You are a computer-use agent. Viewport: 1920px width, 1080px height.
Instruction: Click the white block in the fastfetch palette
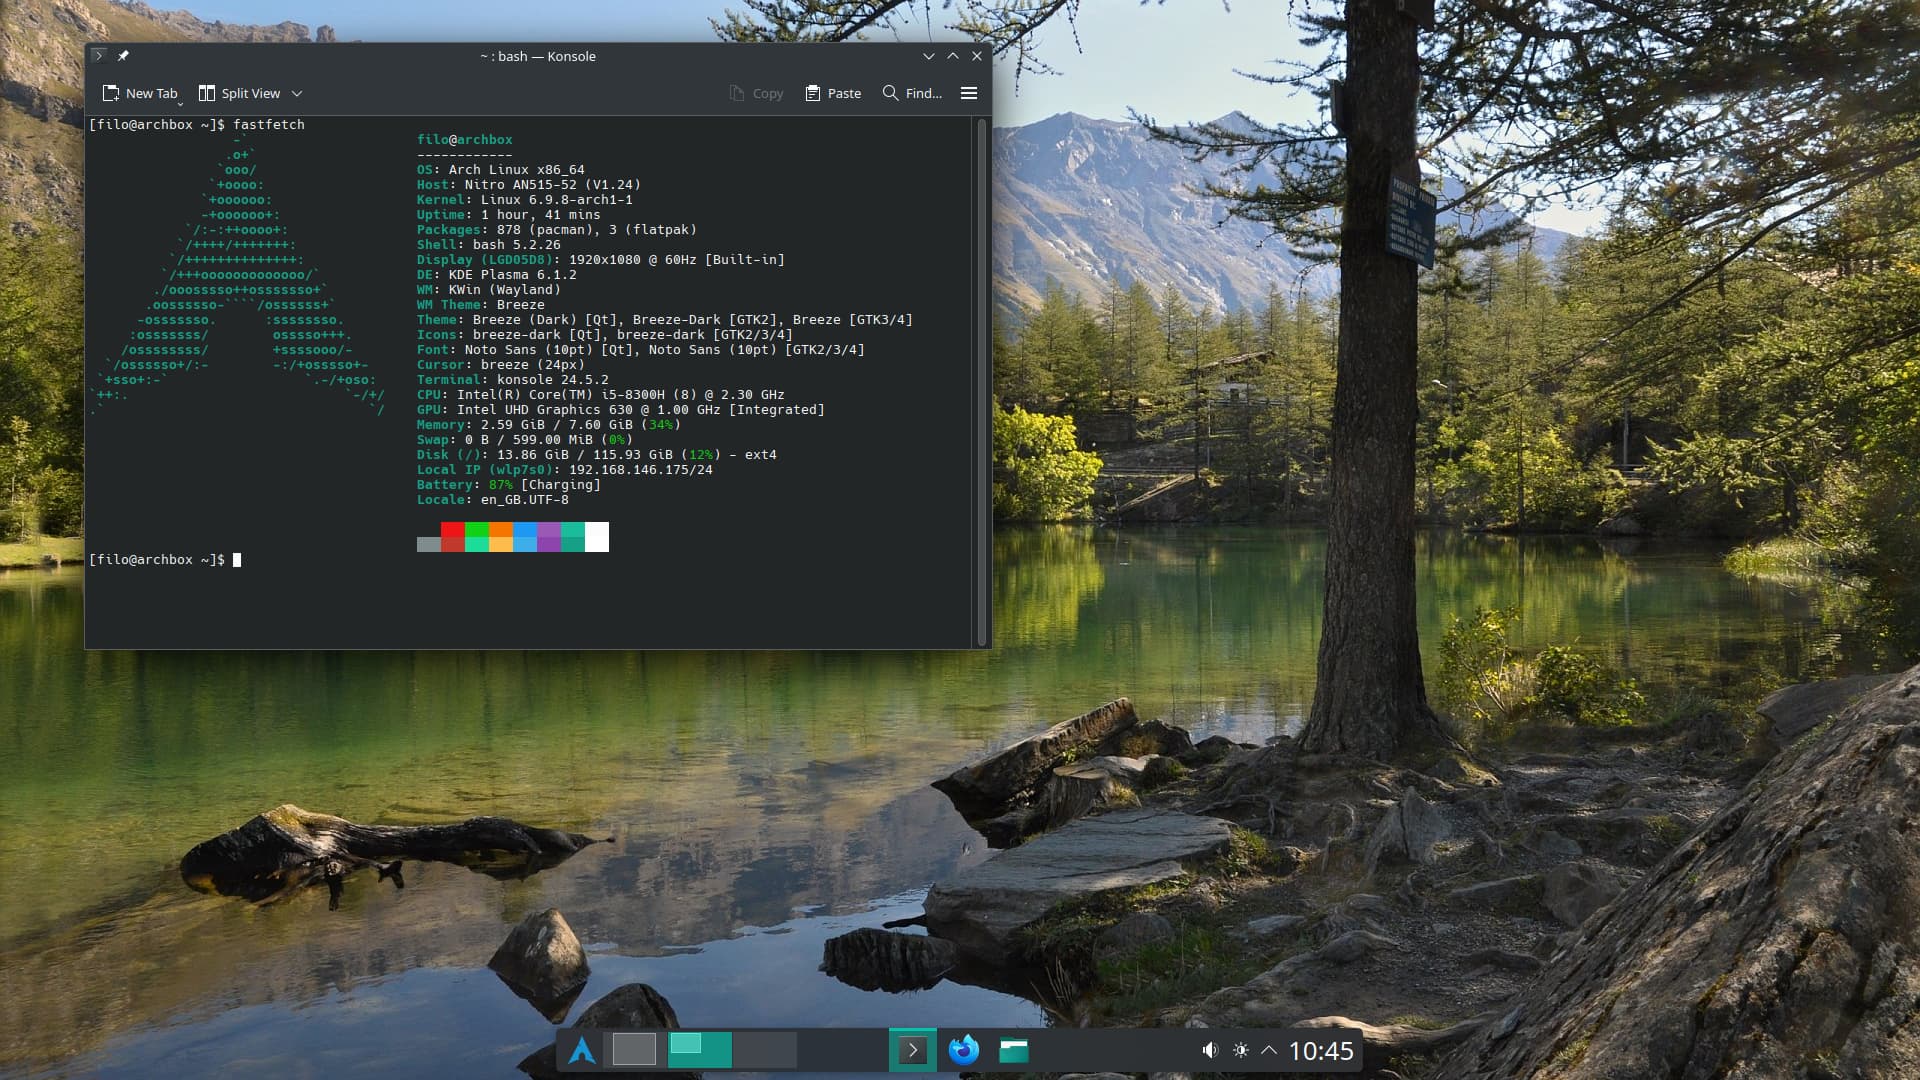point(597,537)
